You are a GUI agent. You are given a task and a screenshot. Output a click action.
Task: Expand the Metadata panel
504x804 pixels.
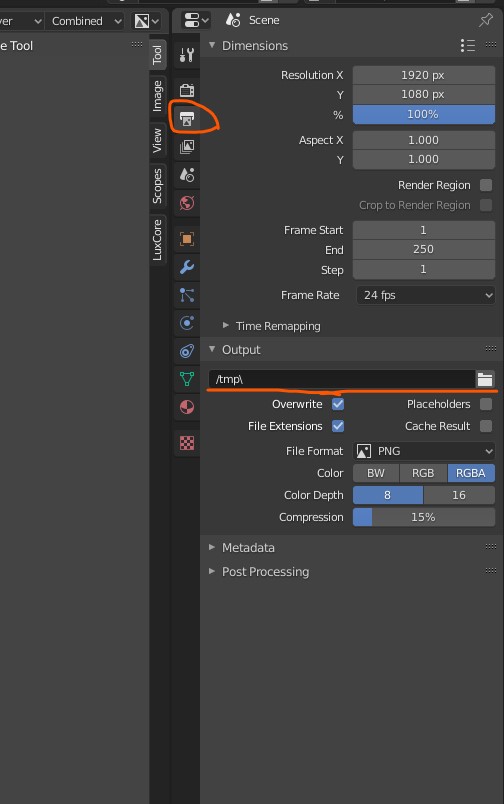pos(248,548)
